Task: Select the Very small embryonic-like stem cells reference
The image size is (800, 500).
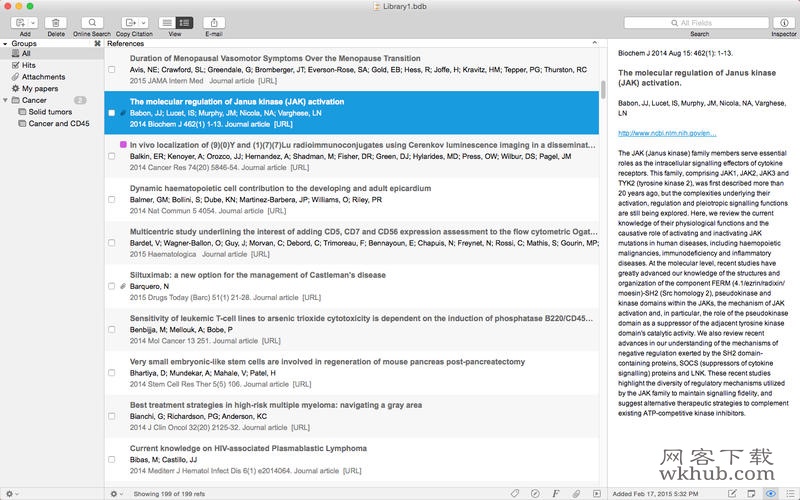Action: 352,373
